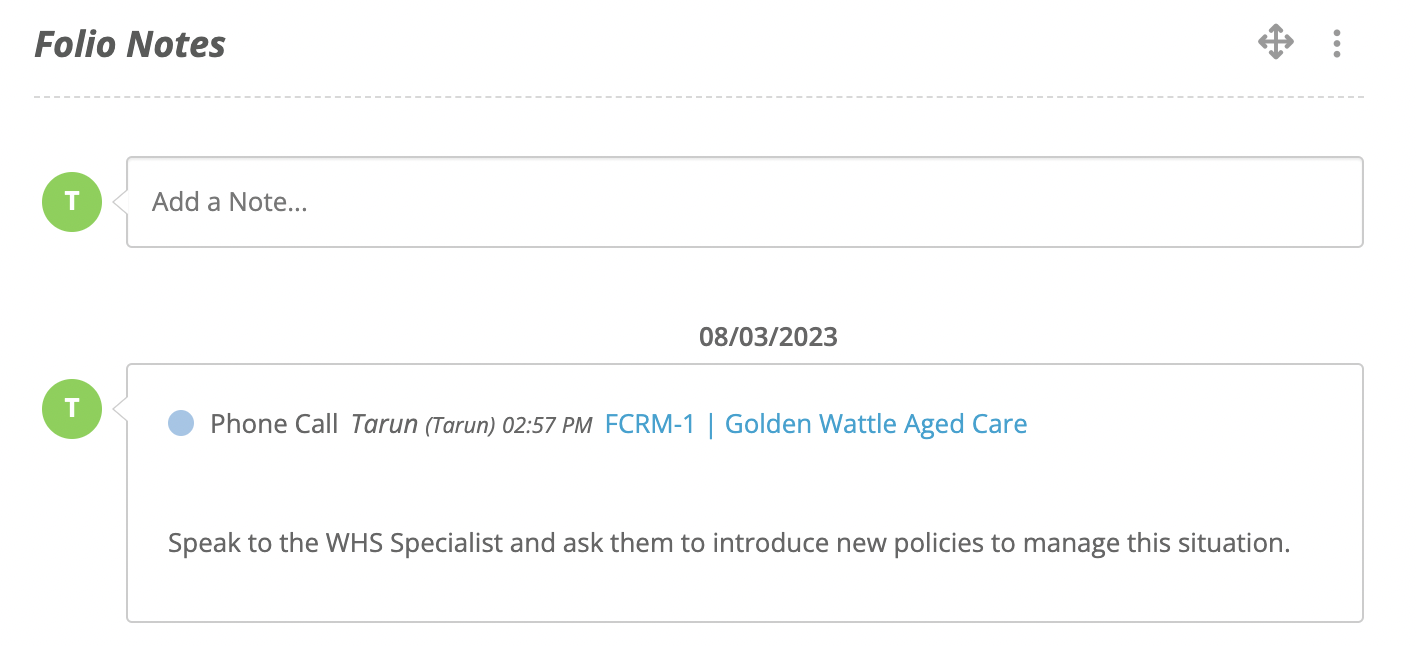Click the Golden Wattle Aged Care link text
This screenshot has height=646, width=1416.
click(876, 424)
